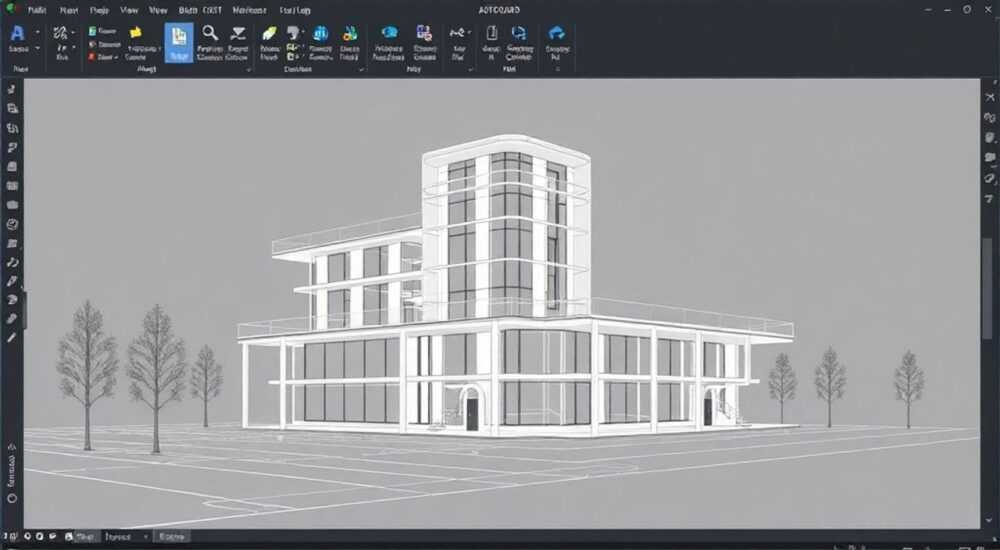Select the magnifying glass tool in ribbon
This screenshot has height=550, width=1000.
pos(210,33)
